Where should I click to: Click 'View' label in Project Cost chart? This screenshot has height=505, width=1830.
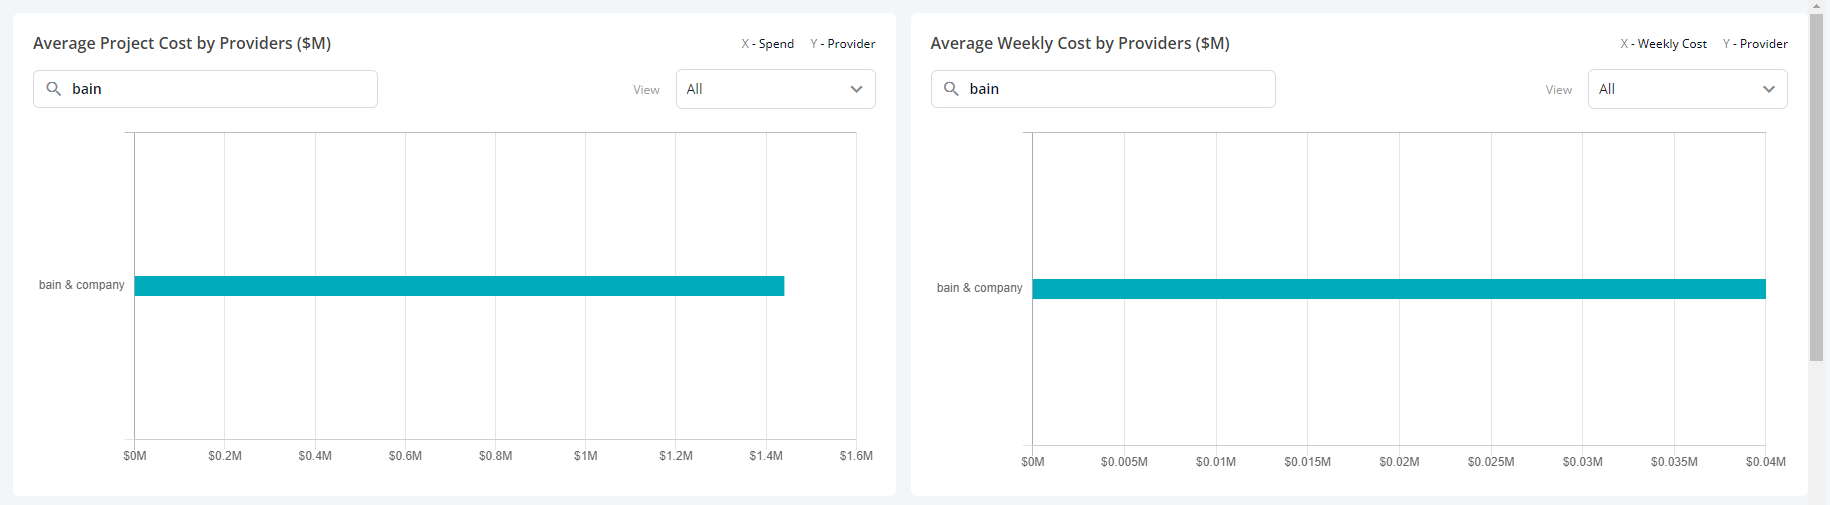point(646,90)
